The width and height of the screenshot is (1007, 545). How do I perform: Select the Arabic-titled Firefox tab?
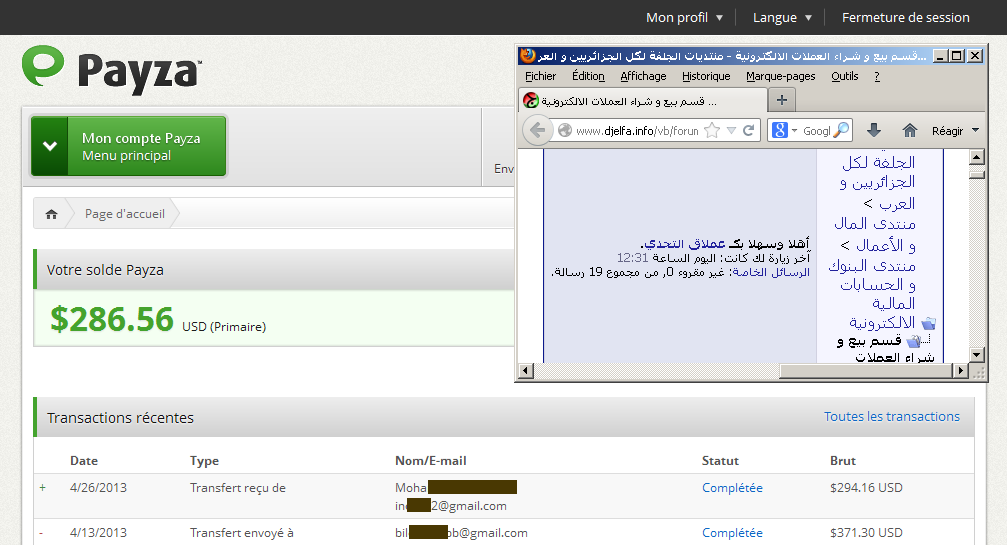pyautogui.click(x=642, y=101)
